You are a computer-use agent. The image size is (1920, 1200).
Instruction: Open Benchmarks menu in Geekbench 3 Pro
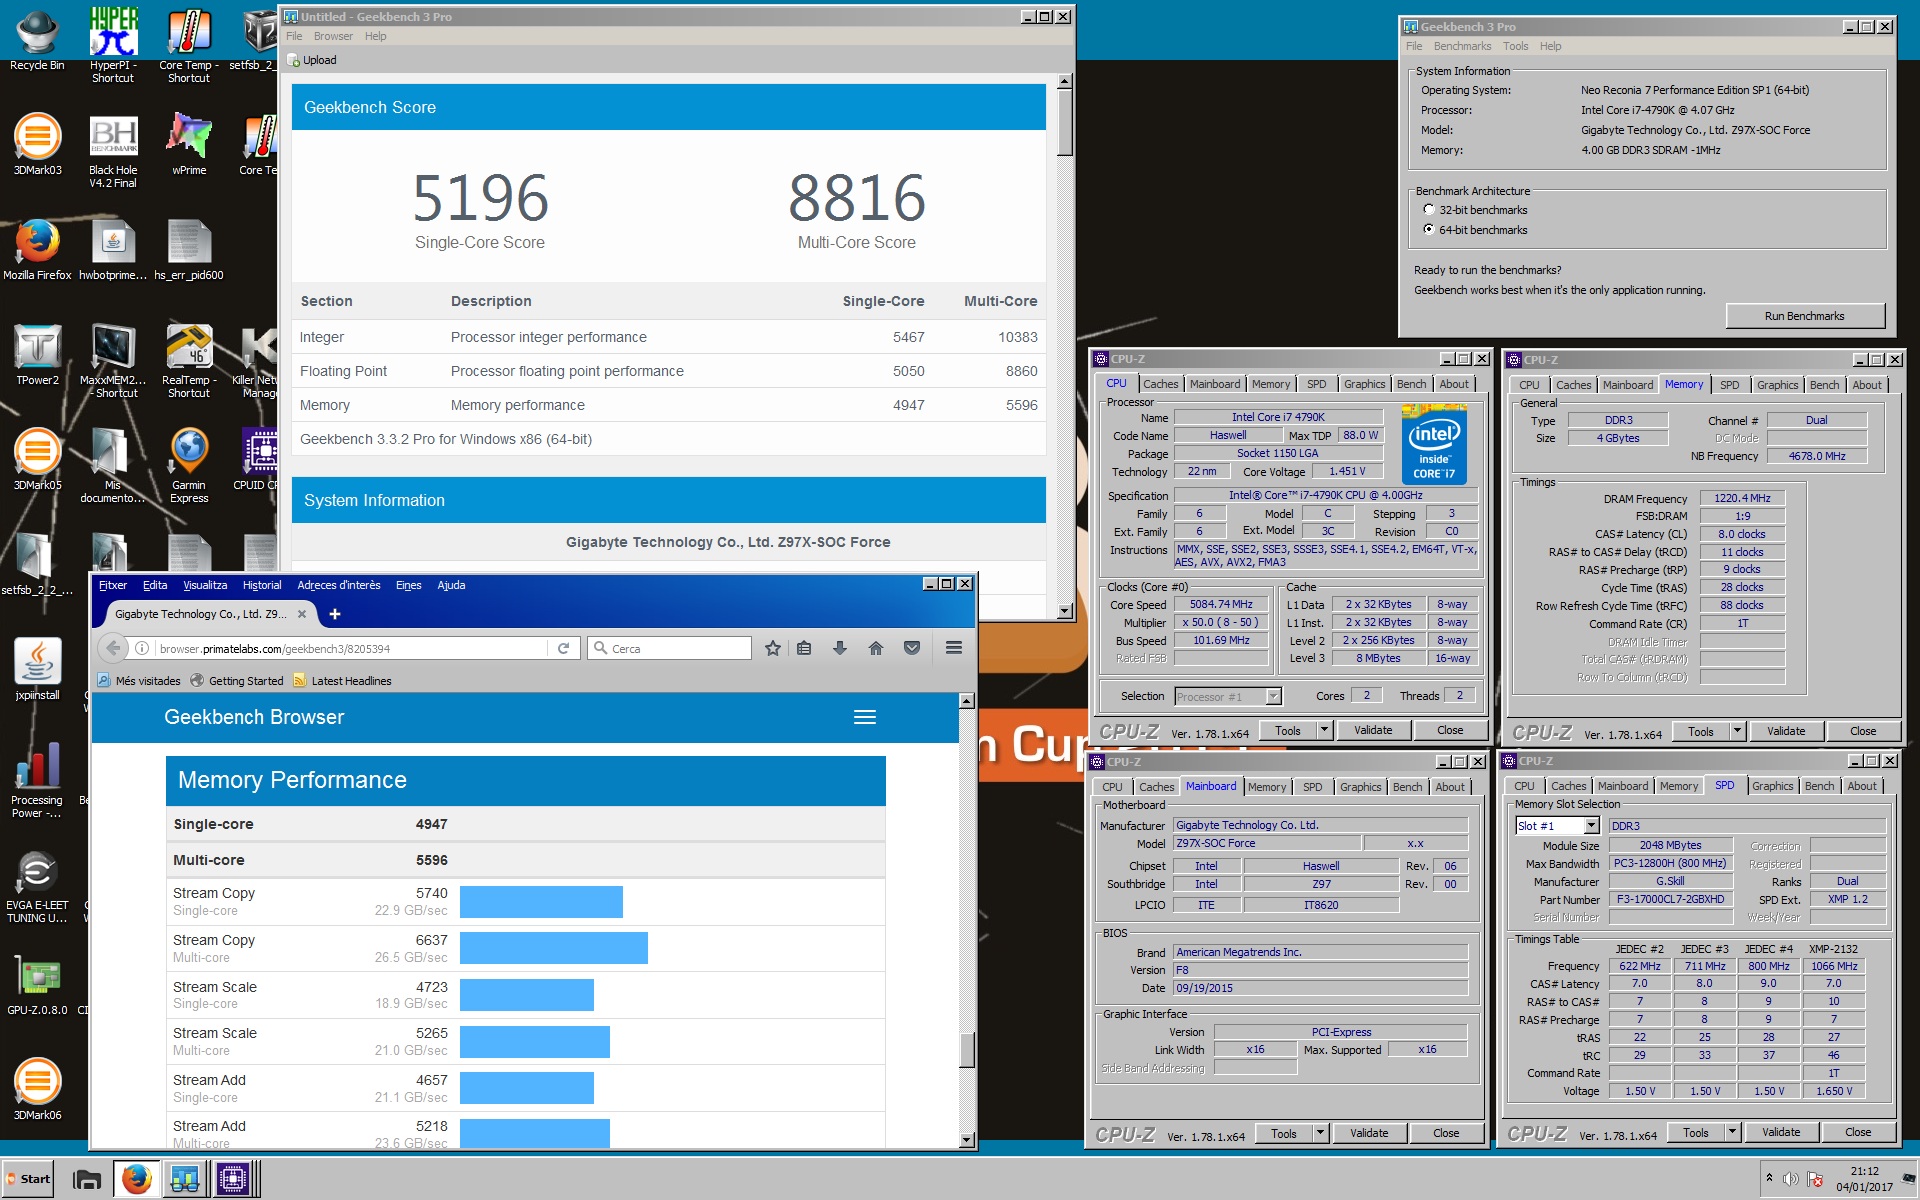[x=1462, y=46]
